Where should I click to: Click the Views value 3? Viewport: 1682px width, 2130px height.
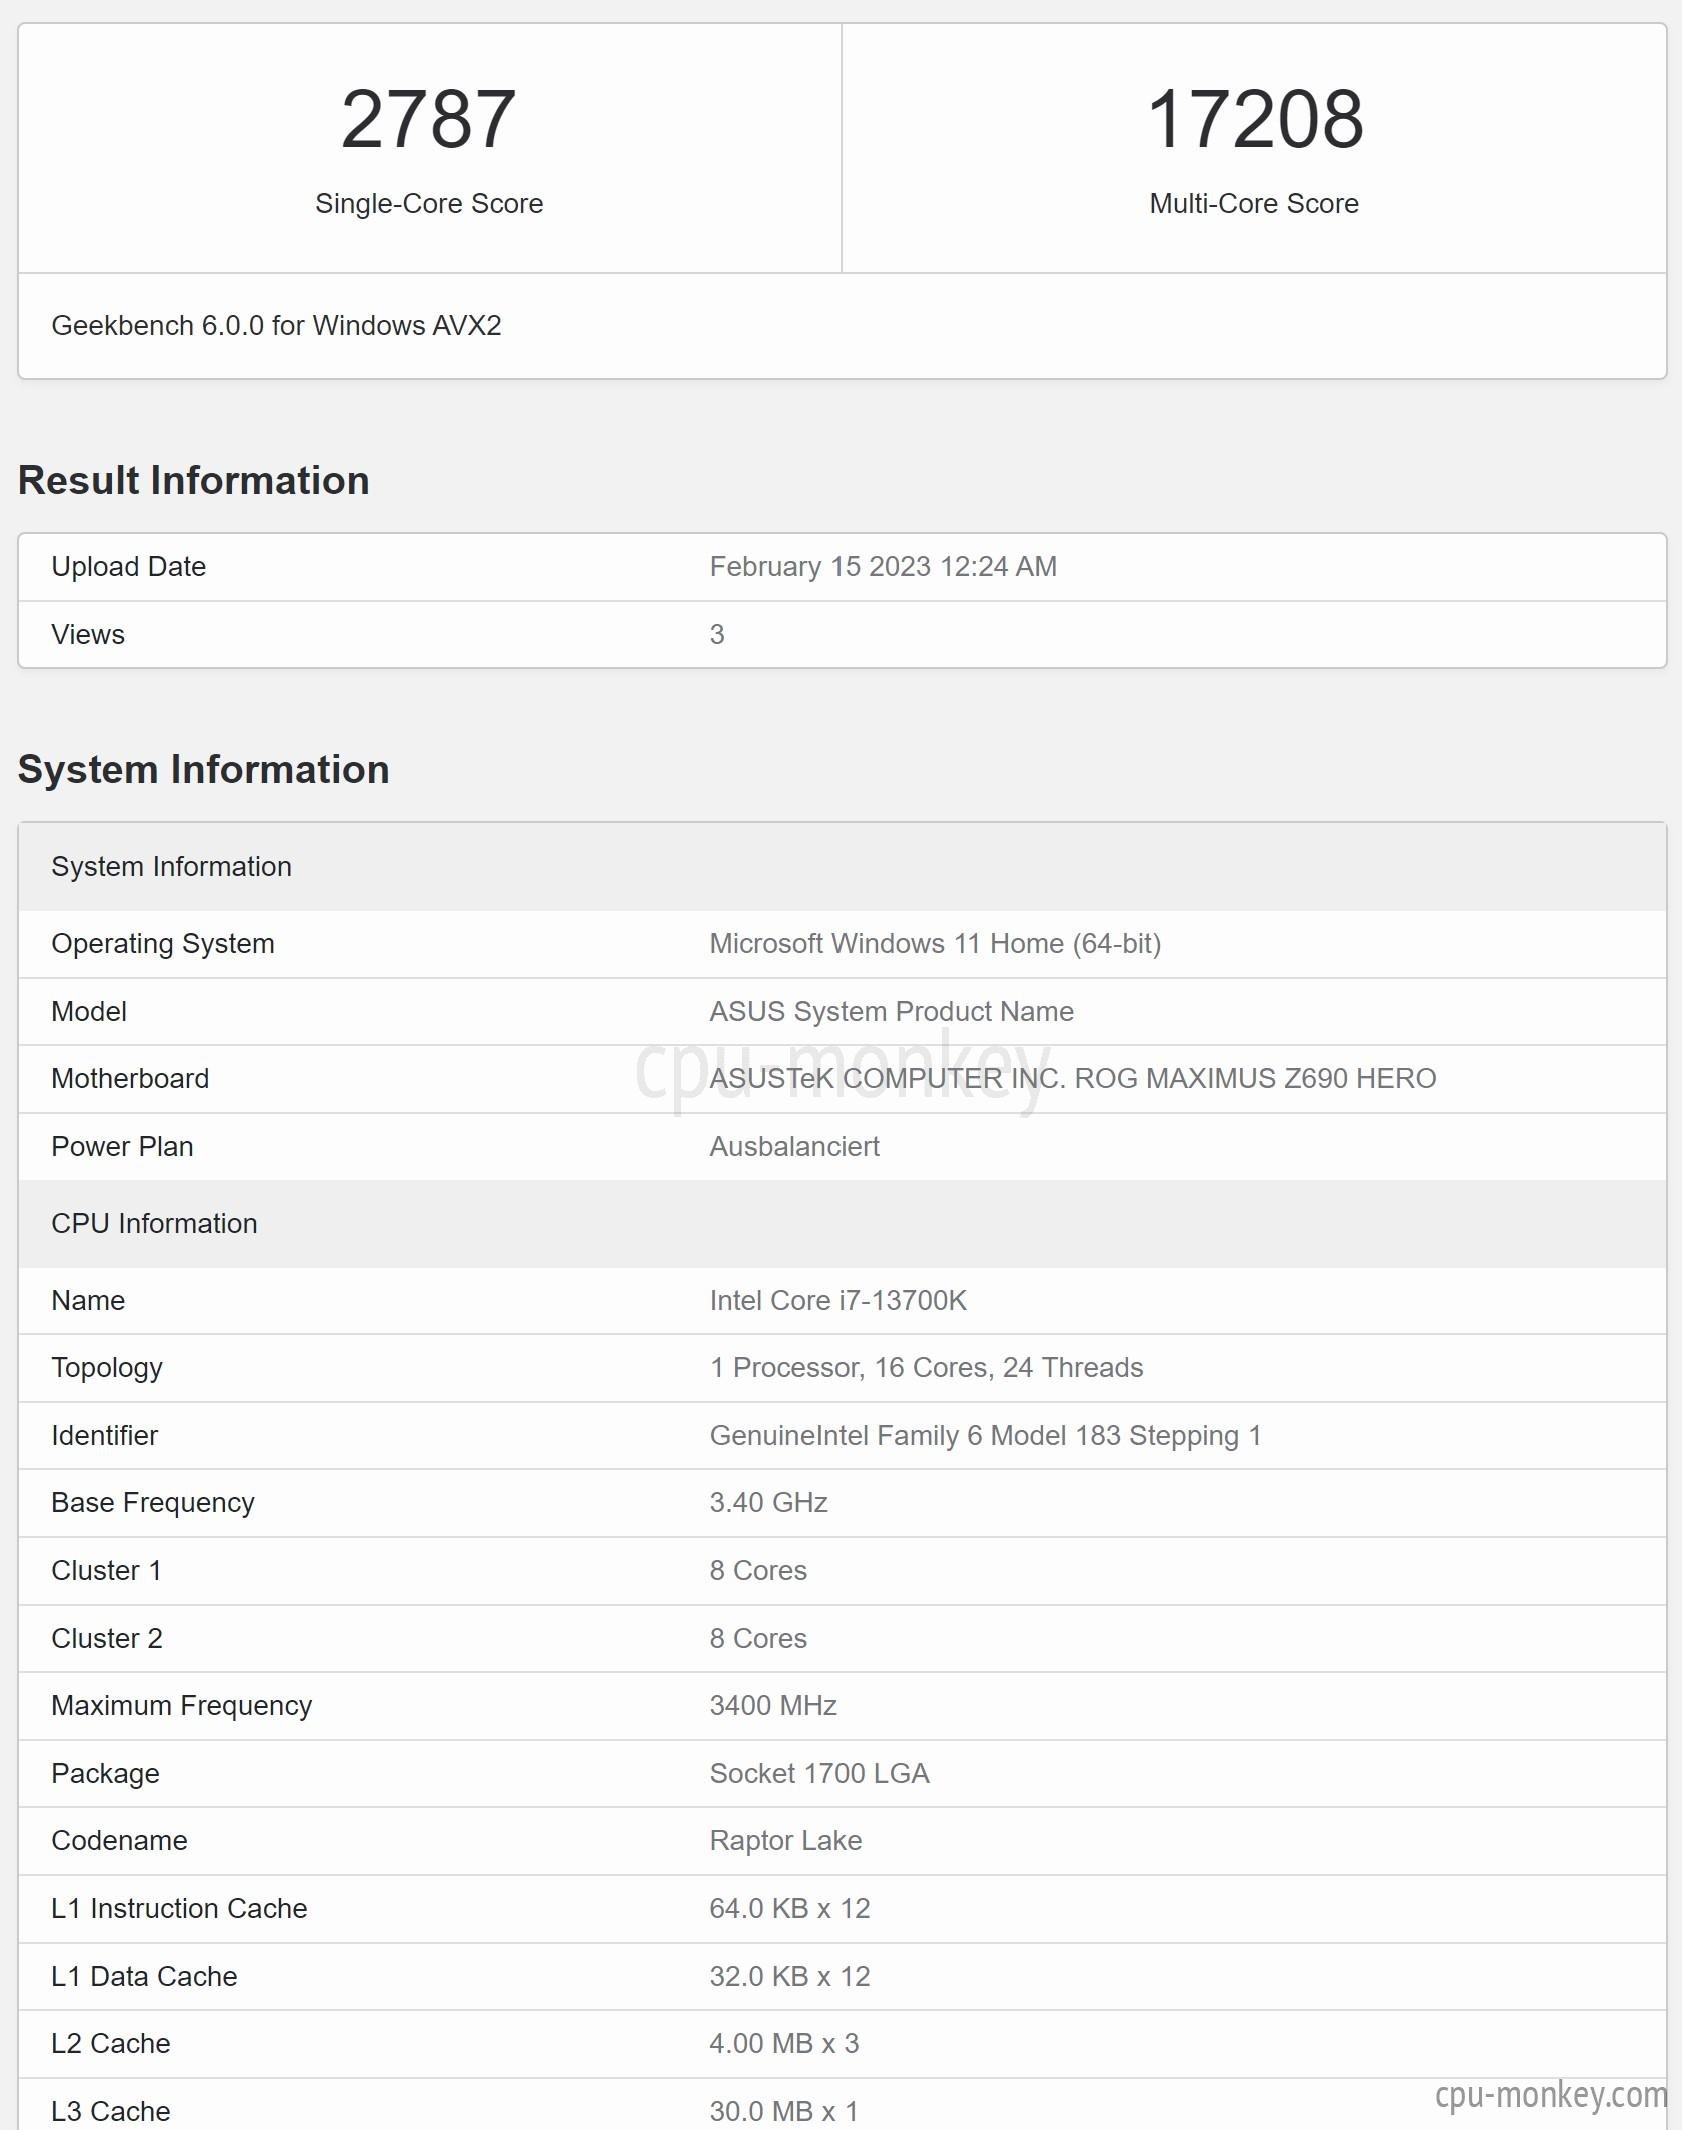tap(717, 634)
